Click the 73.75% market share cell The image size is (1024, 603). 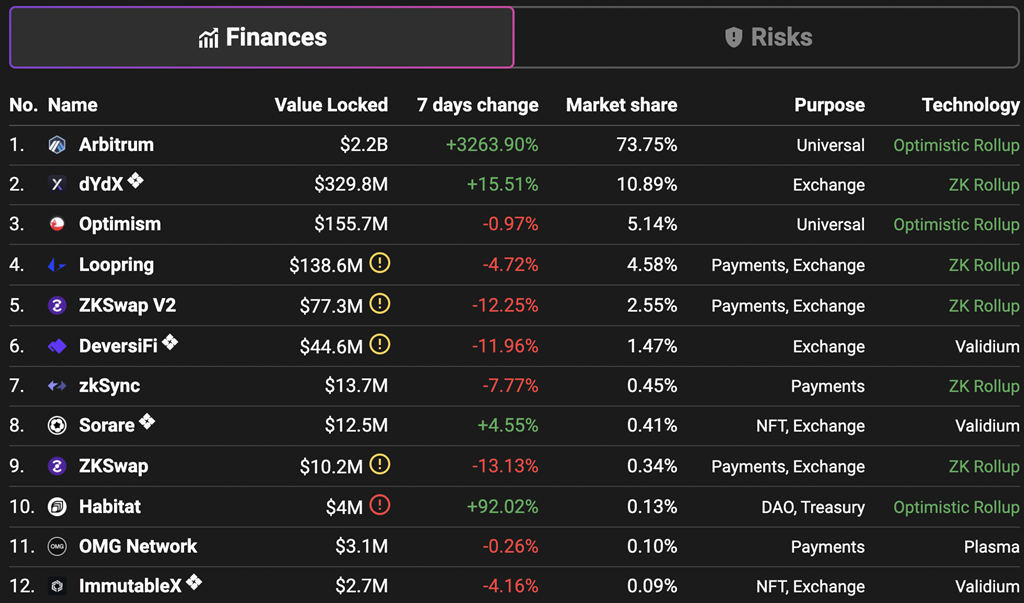pyautogui.click(x=647, y=145)
